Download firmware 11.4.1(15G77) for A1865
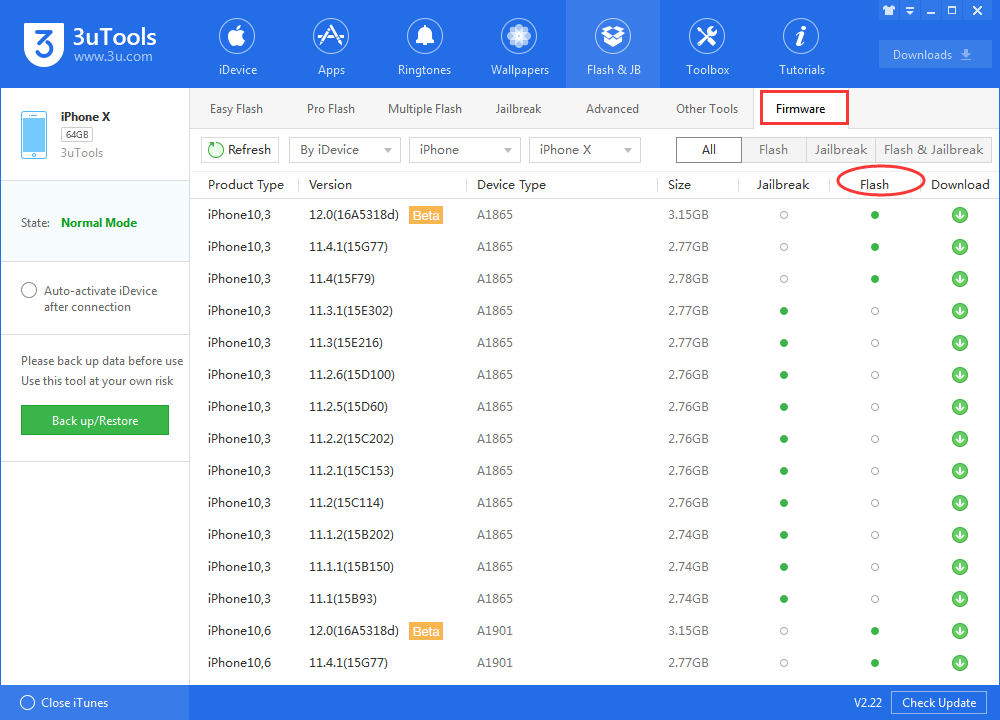 960,247
